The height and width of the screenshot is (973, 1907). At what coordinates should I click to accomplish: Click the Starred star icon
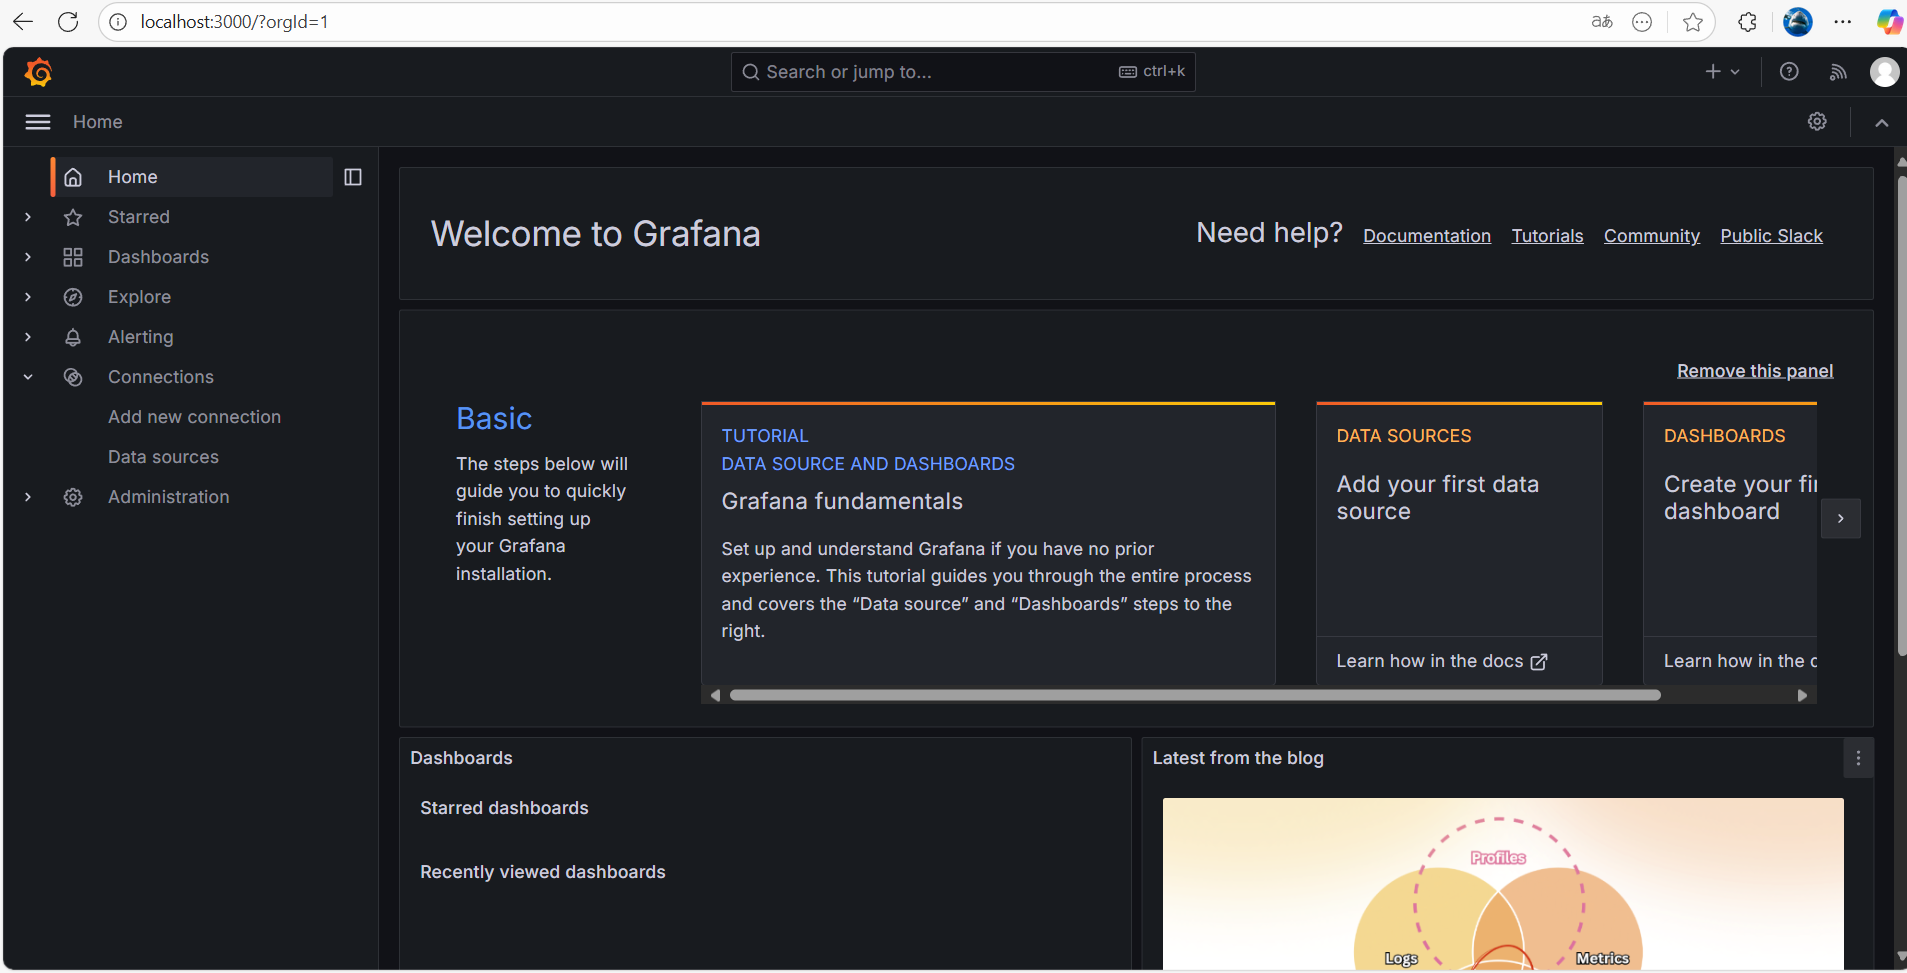(73, 217)
